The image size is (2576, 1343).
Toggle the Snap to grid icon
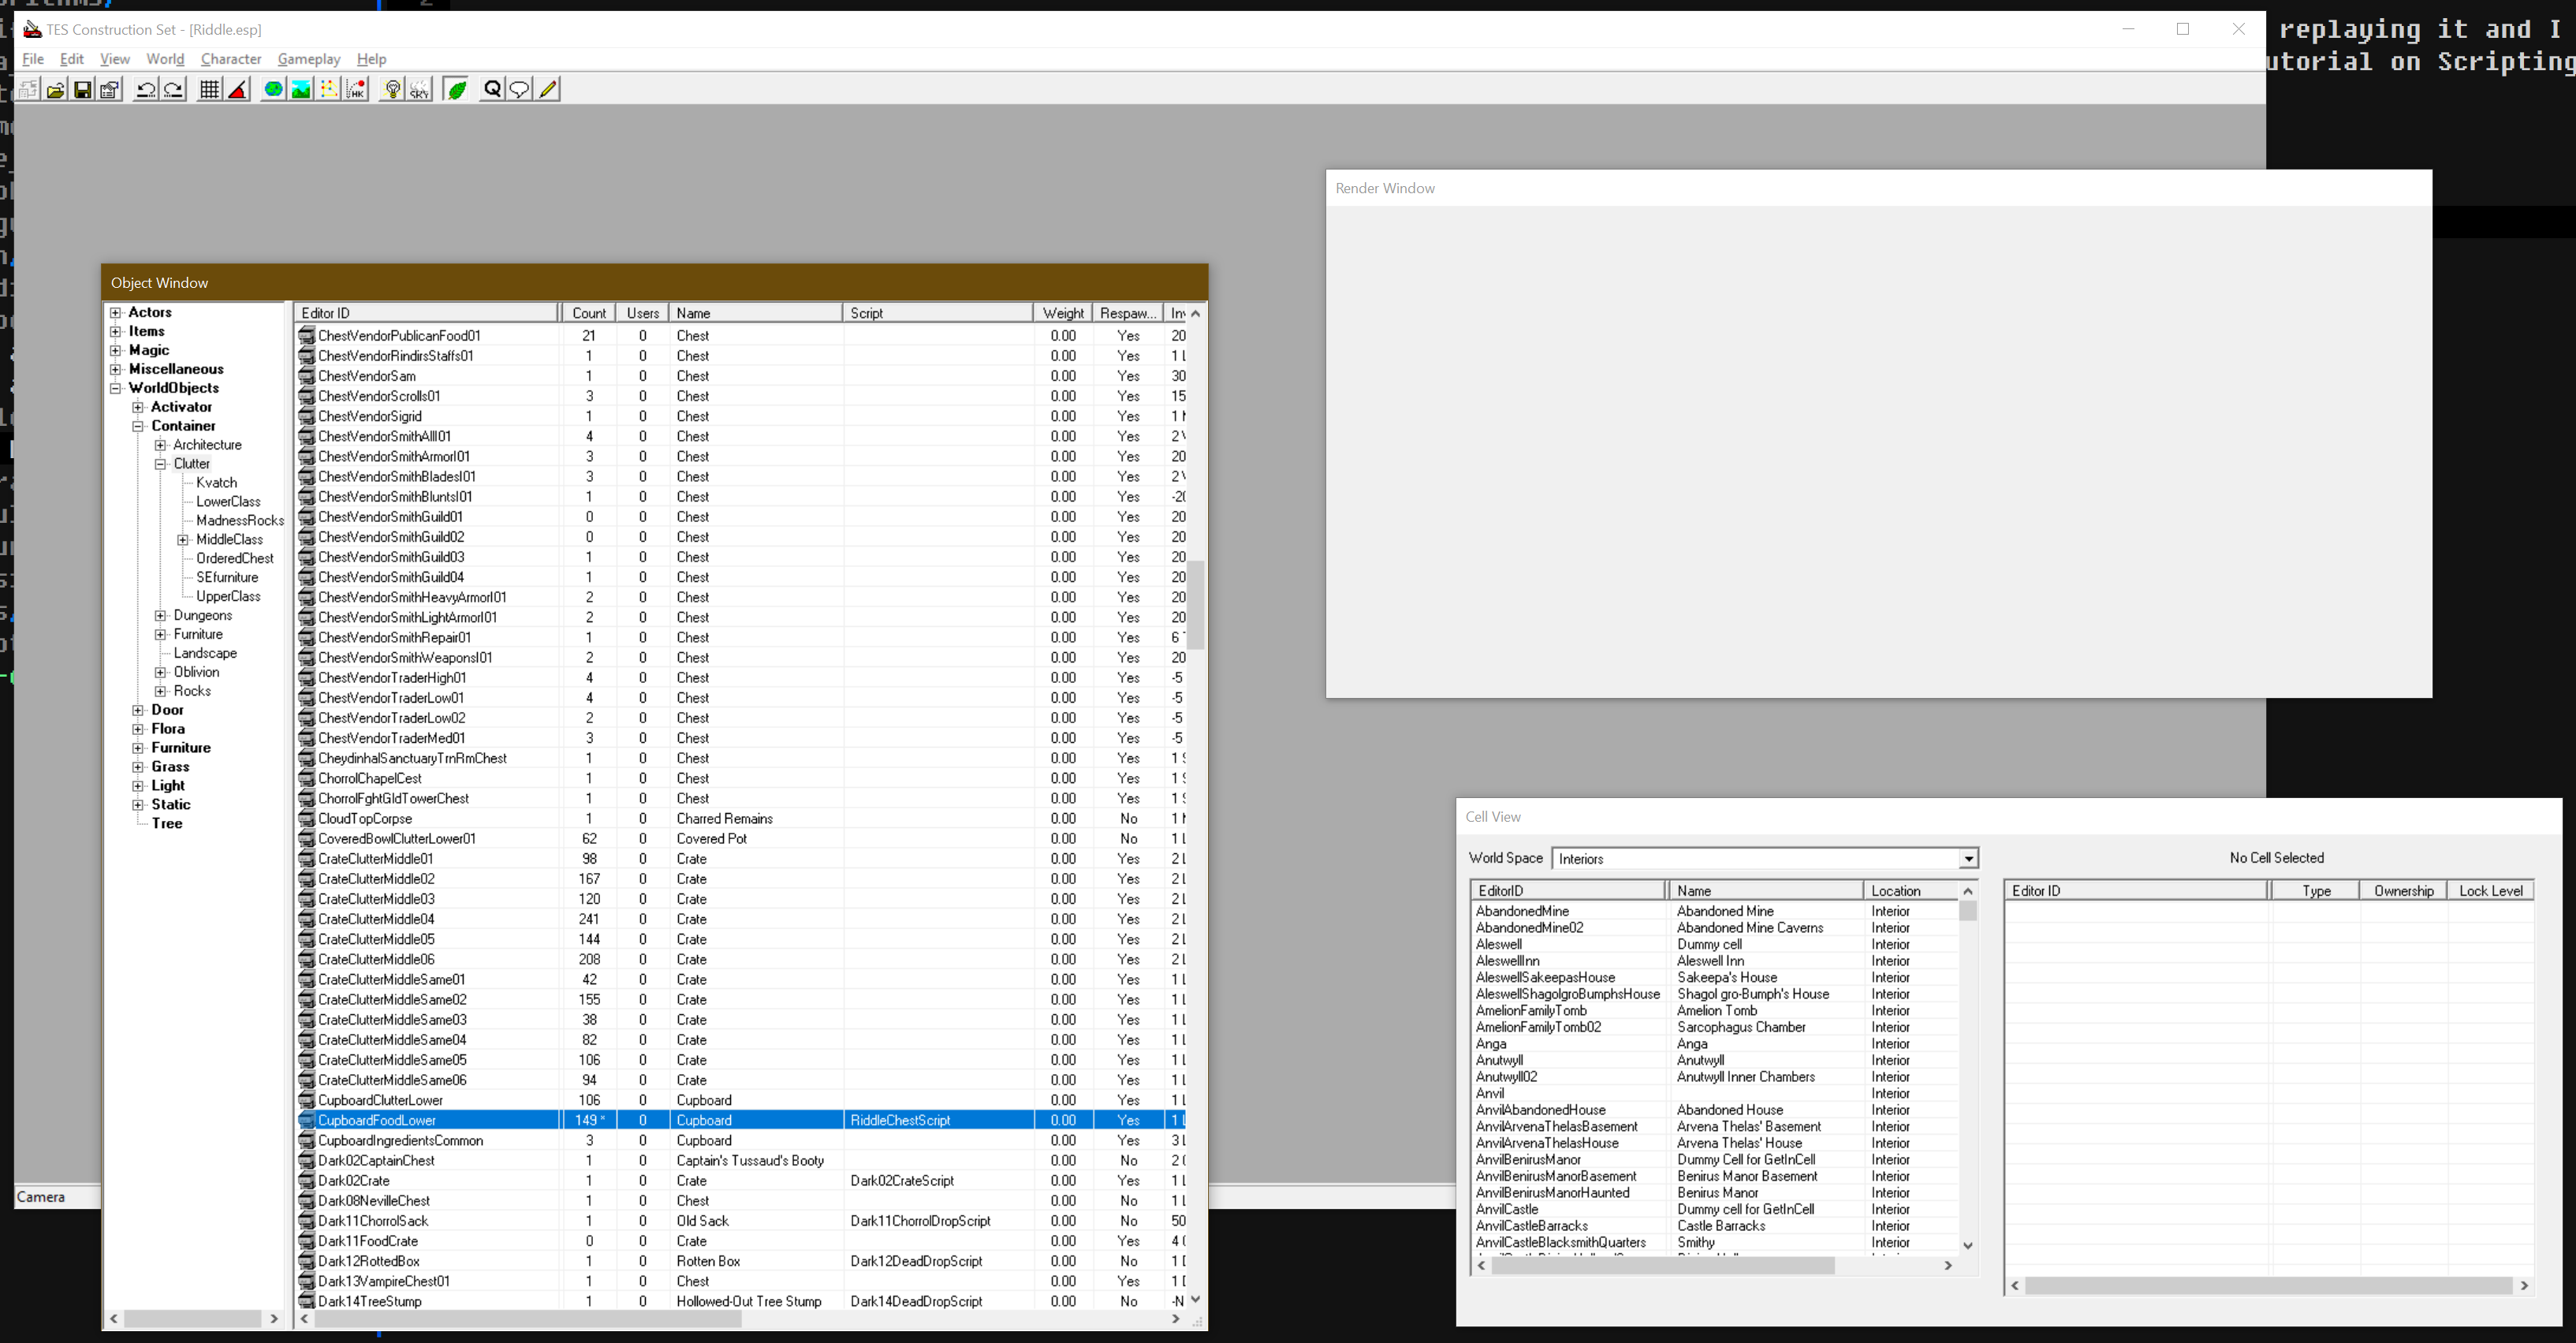[x=209, y=90]
